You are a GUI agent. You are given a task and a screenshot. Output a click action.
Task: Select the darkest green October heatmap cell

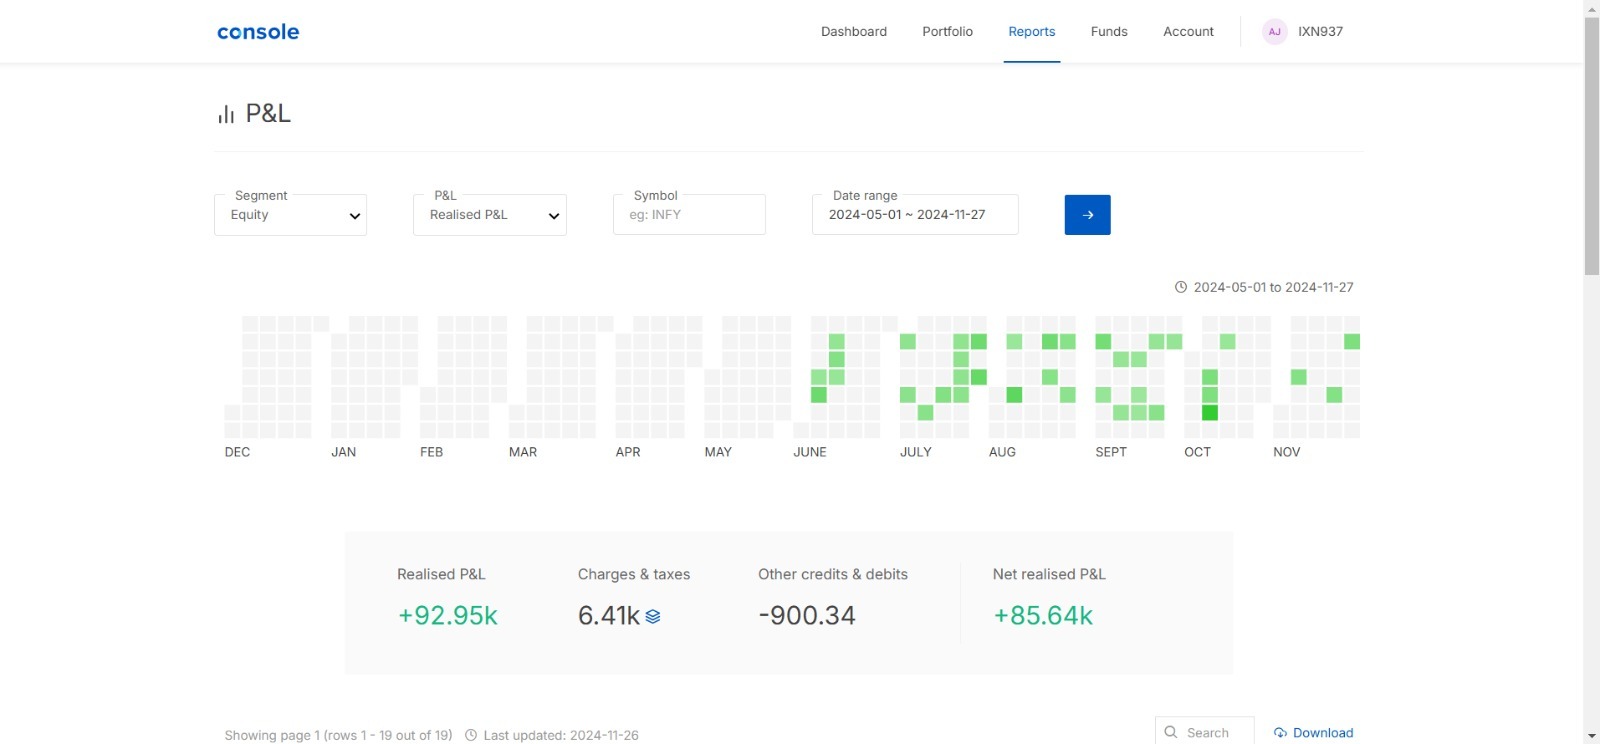point(1210,413)
